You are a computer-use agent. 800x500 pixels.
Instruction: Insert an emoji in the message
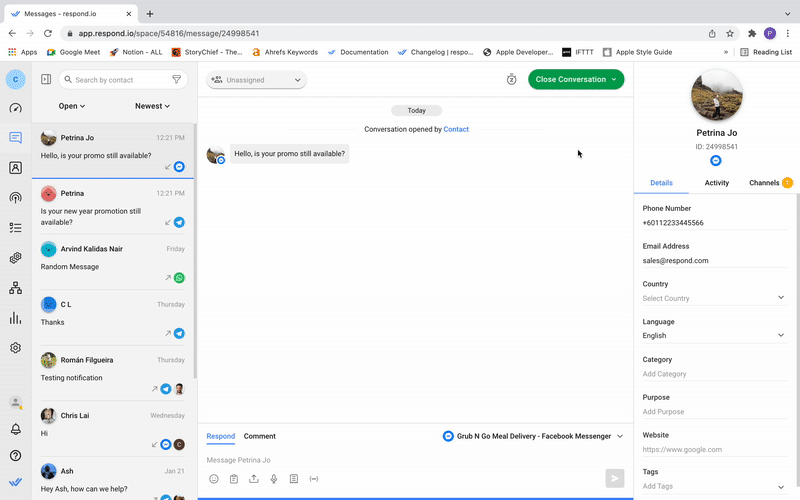214,479
